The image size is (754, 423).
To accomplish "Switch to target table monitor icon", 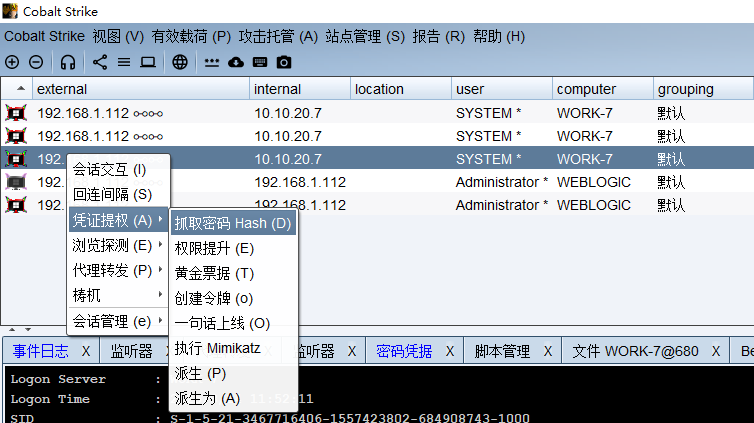I will pos(148,62).
